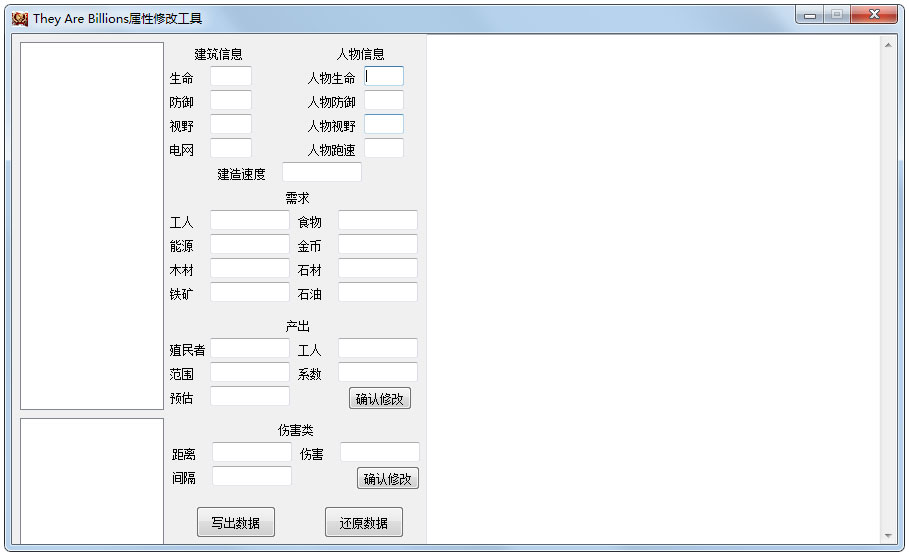Select the 金币 input field
This screenshot has height=557, width=909.
click(x=377, y=244)
